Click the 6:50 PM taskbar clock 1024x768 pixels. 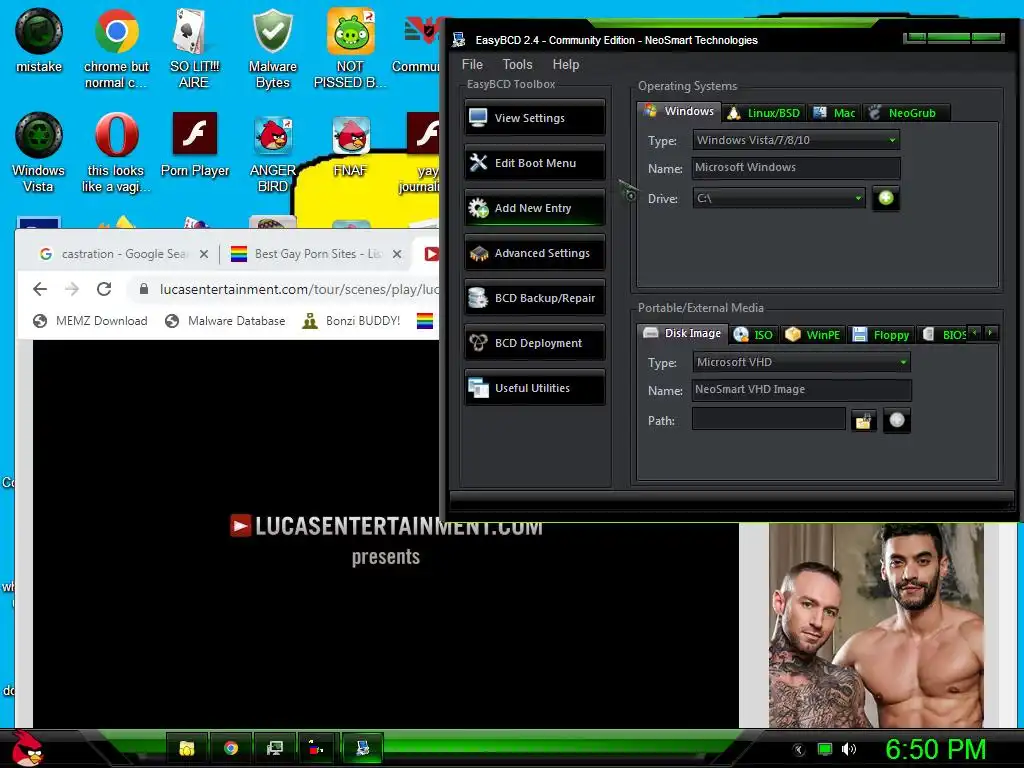pos(935,749)
